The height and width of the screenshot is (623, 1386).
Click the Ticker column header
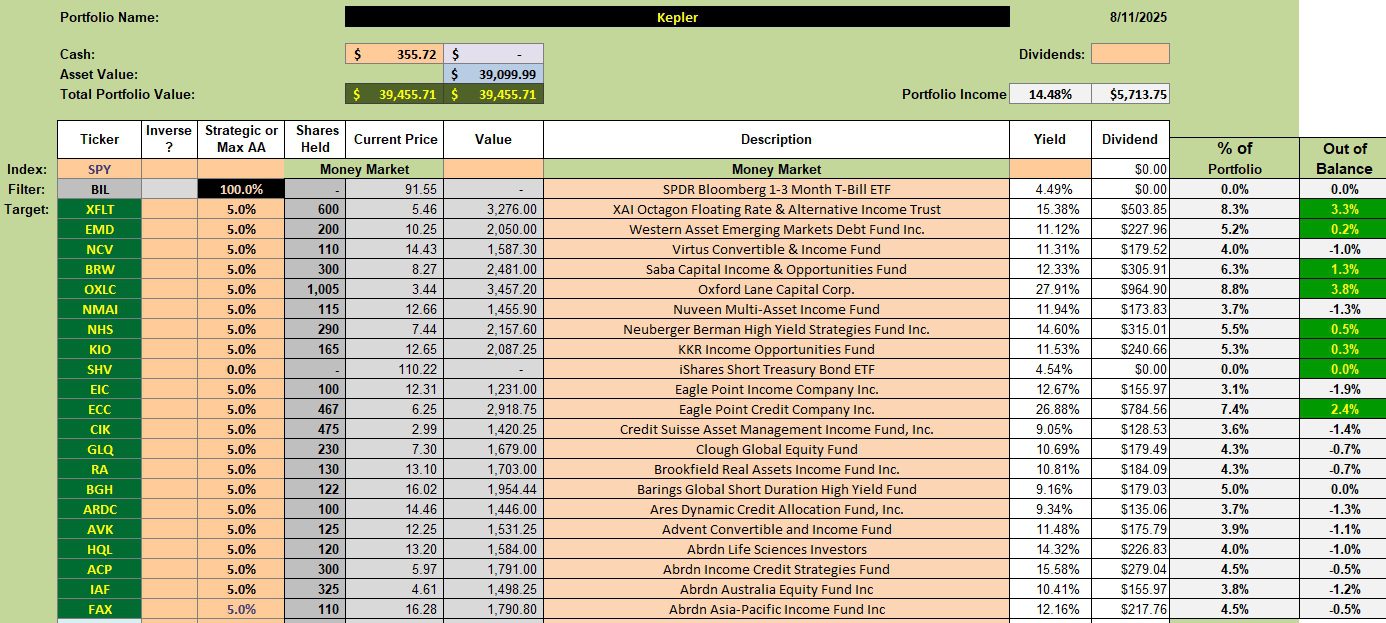pyautogui.click(x=99, y=139)
